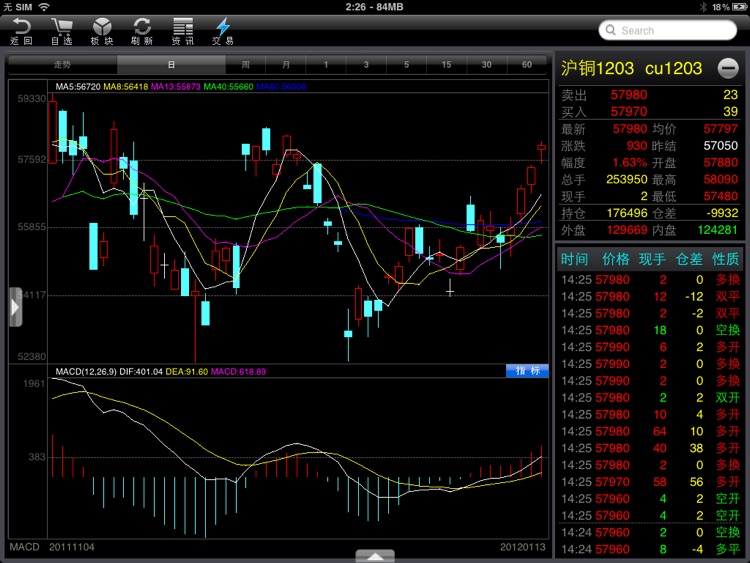
Task: Click the 20111104 start date label
Action: pyautogui.click(x=72, y=547)
